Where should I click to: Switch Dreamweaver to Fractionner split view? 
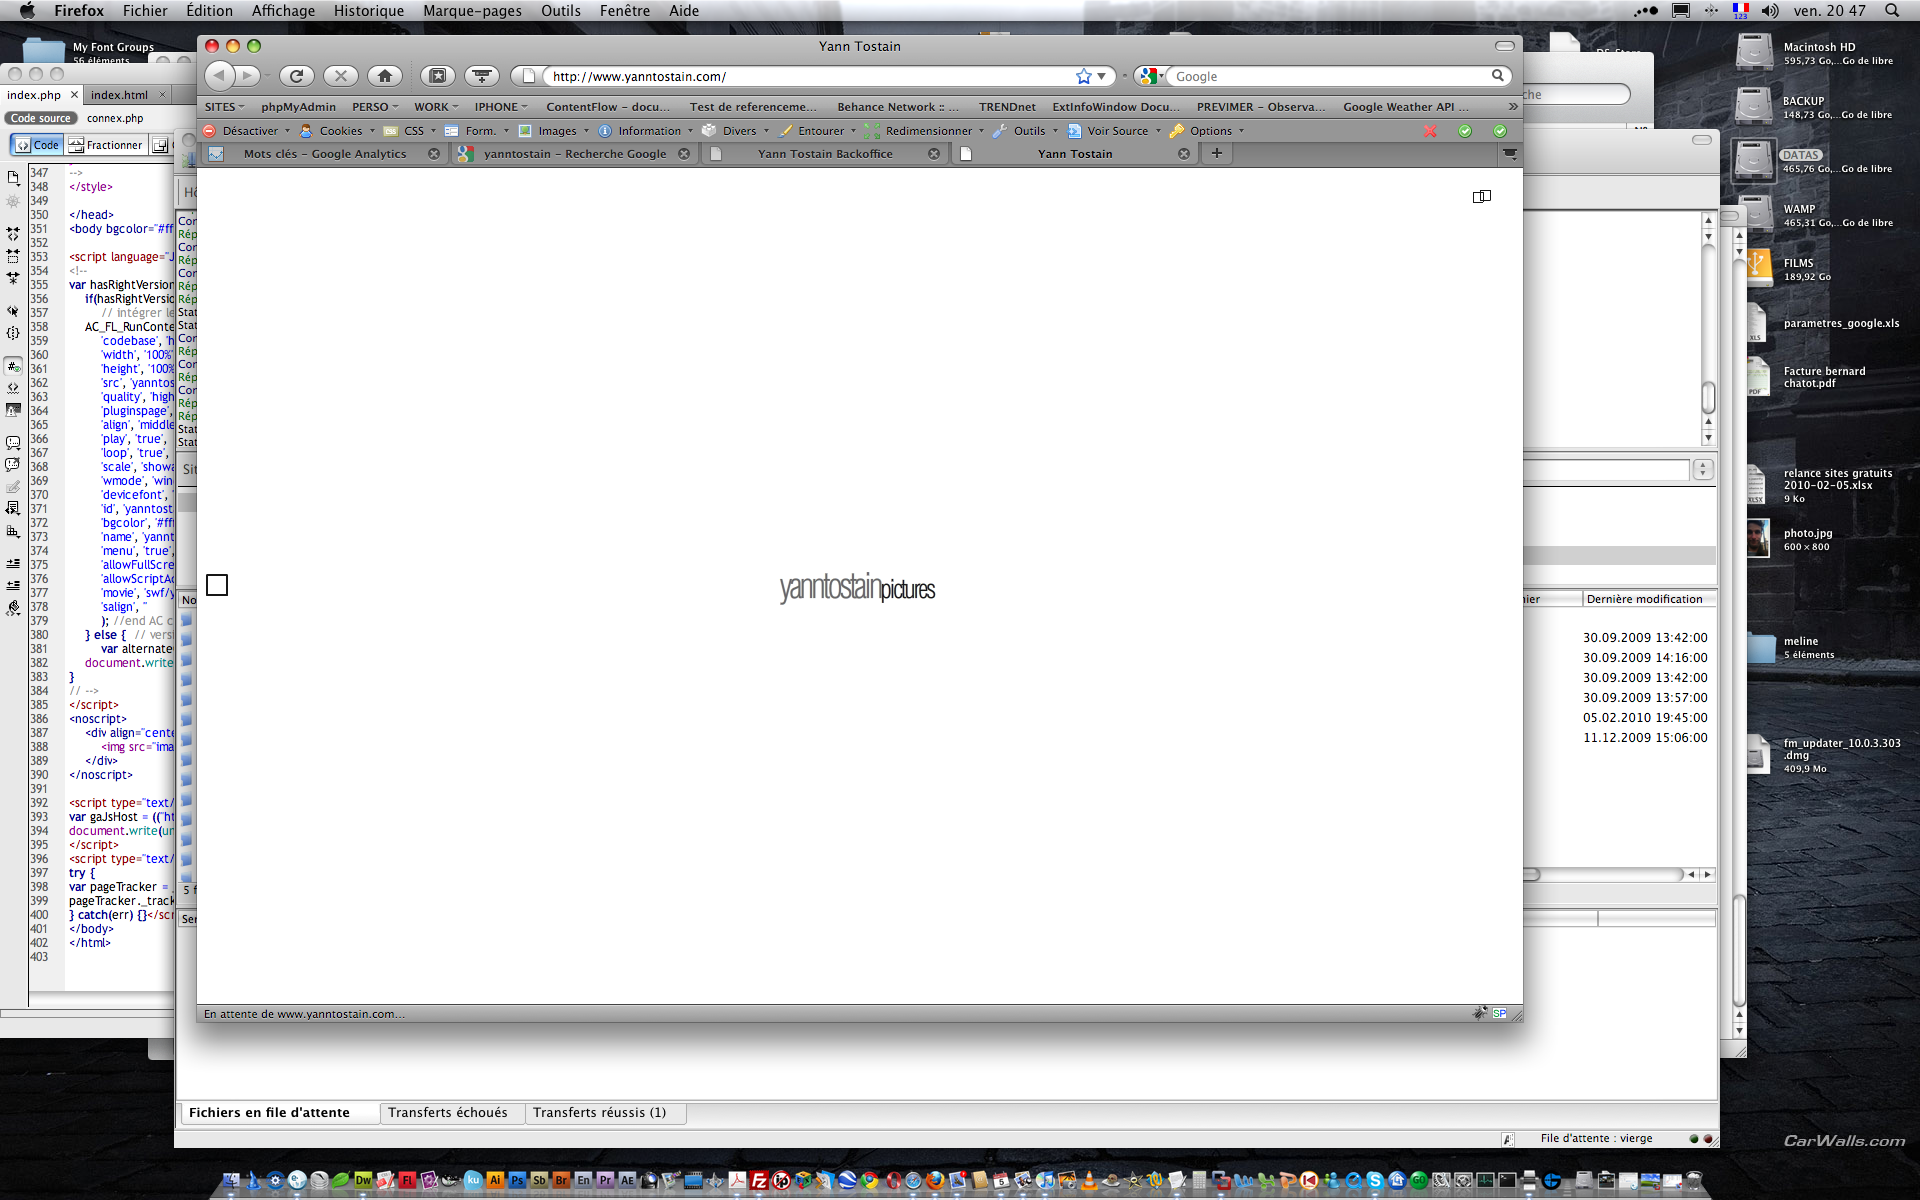click(x=106, y=145)
